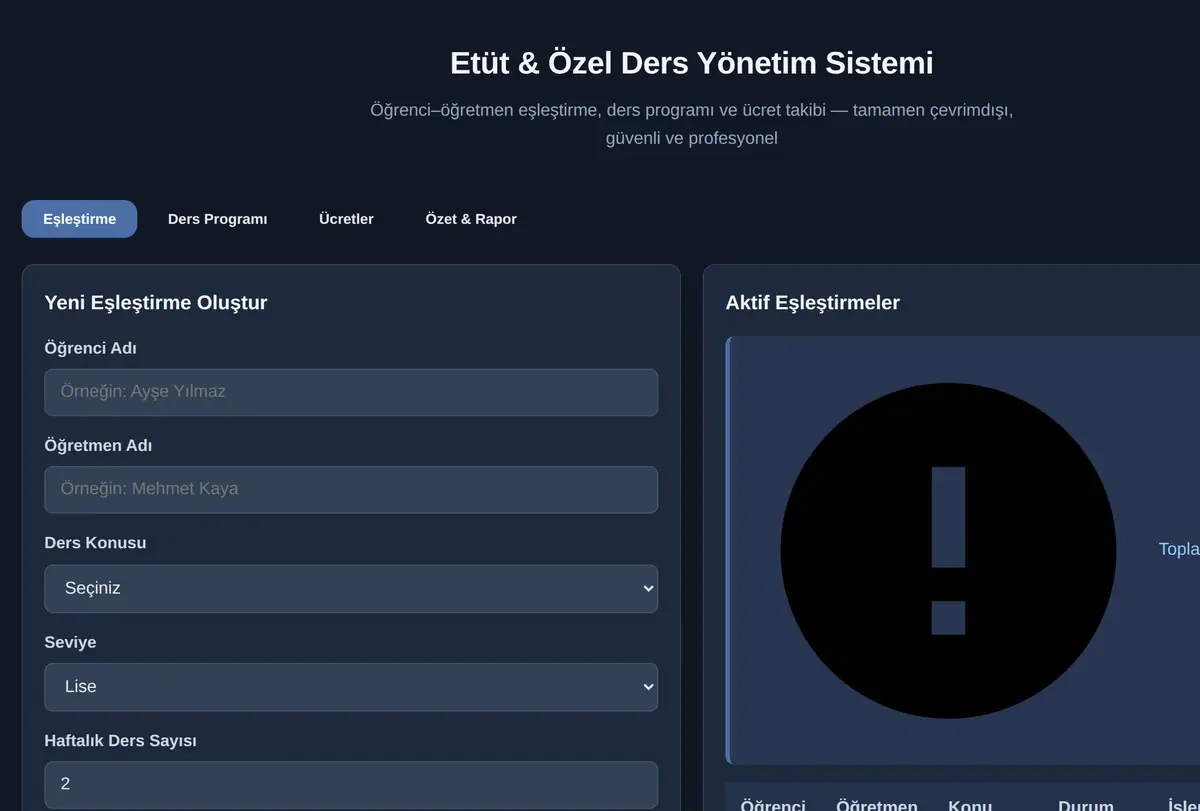Go to the Ücretler tab
The width and height of the screenshot is (1200, 811).
coord(346,219)
